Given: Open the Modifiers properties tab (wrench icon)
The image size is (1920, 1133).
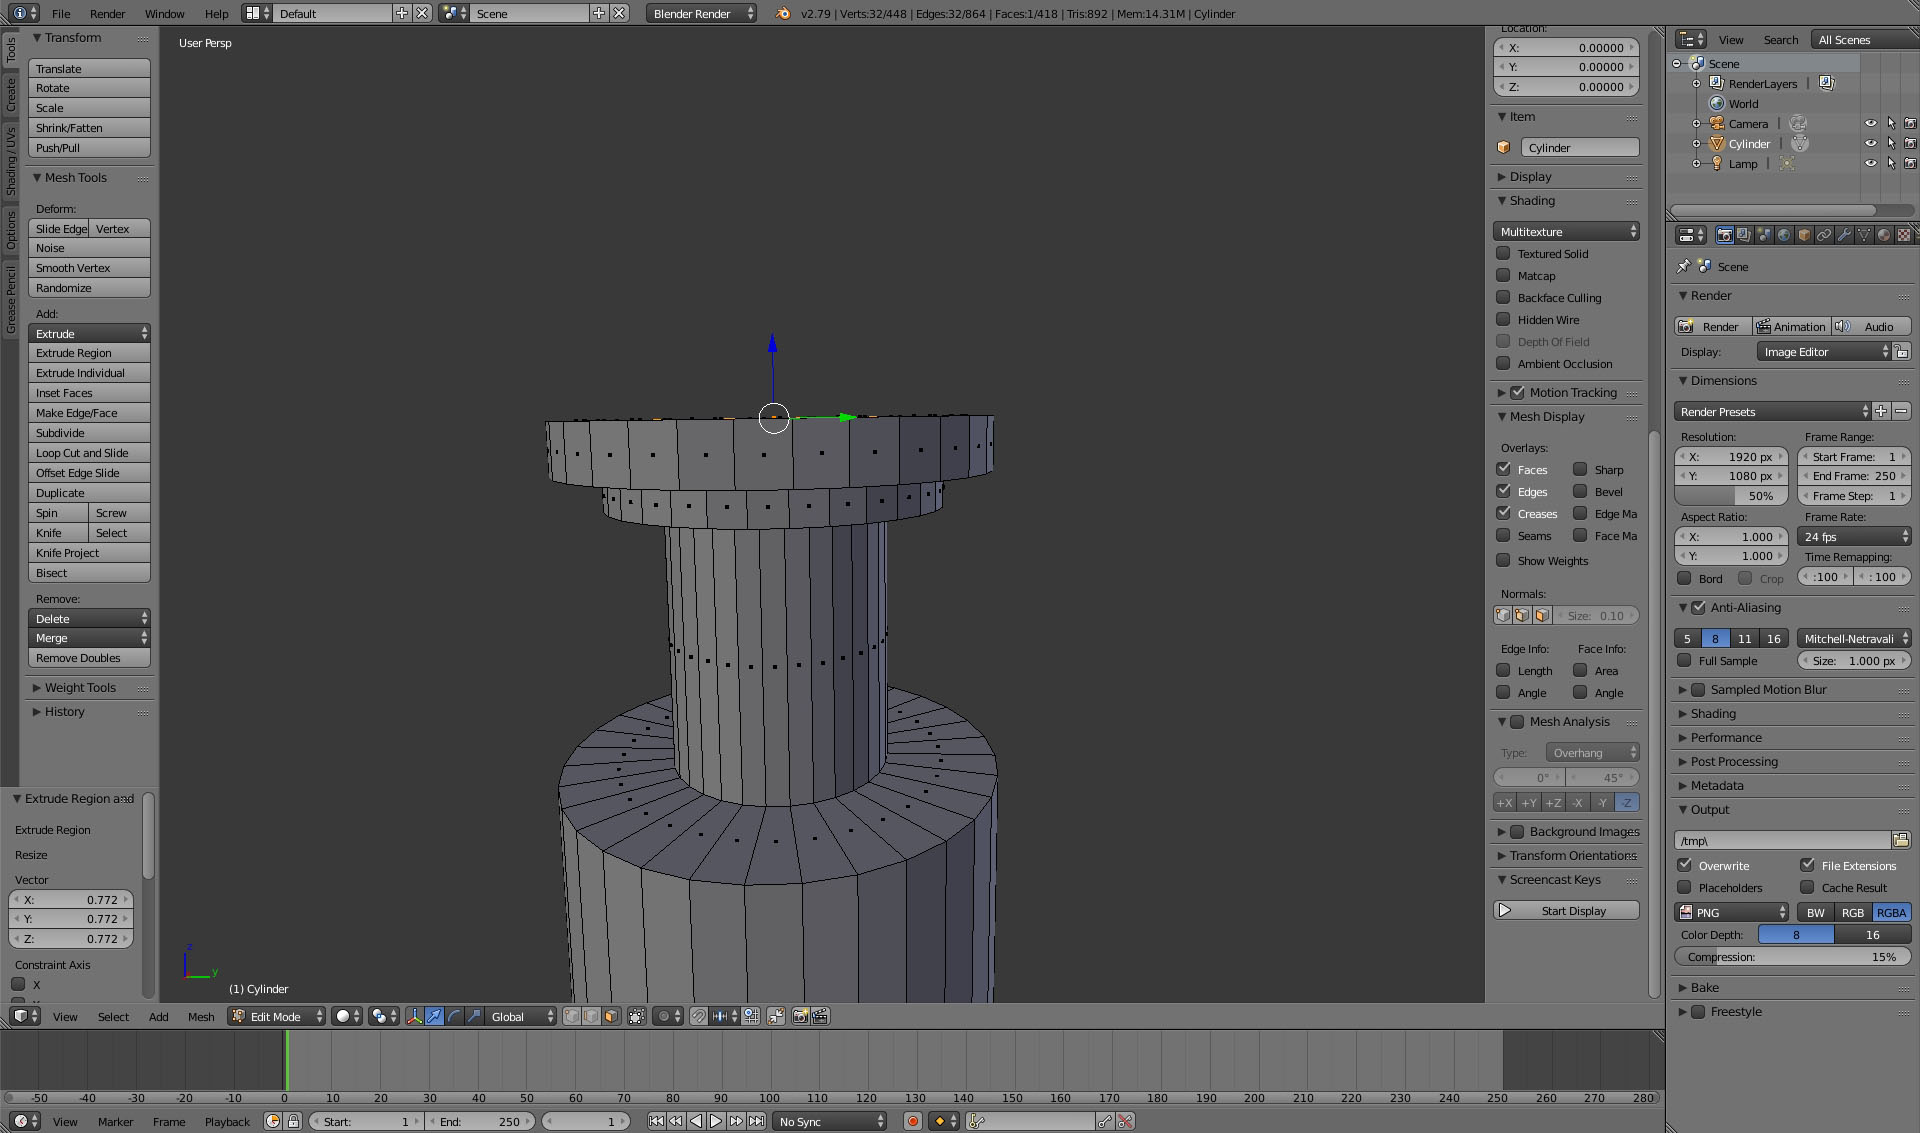Looking at the screenshot, I should [x=1844, y=235].
